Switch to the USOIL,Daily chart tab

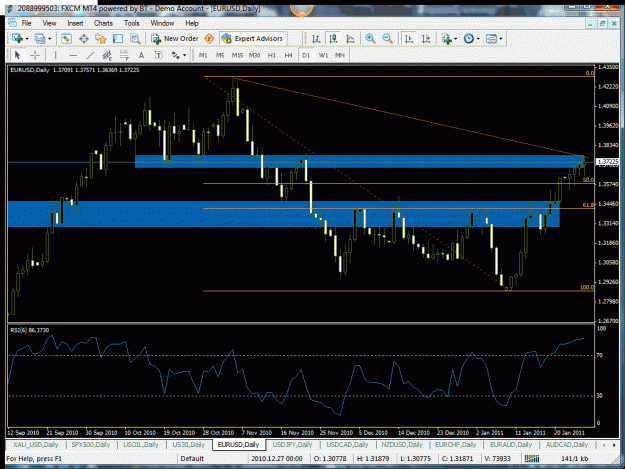click(x=141, y=445)
